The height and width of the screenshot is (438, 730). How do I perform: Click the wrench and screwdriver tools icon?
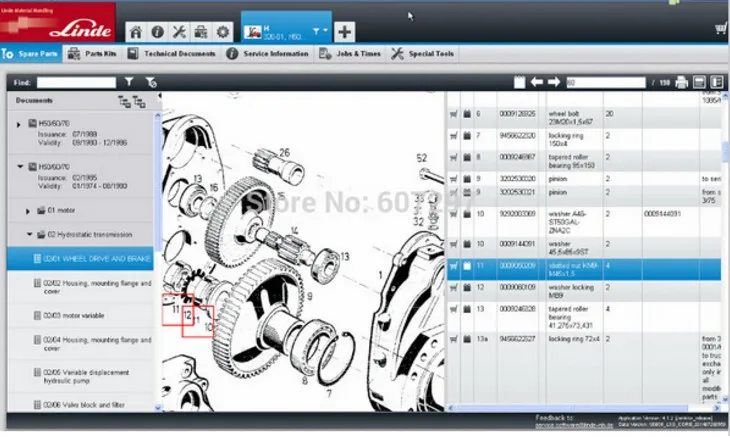(x=179, y=32)
